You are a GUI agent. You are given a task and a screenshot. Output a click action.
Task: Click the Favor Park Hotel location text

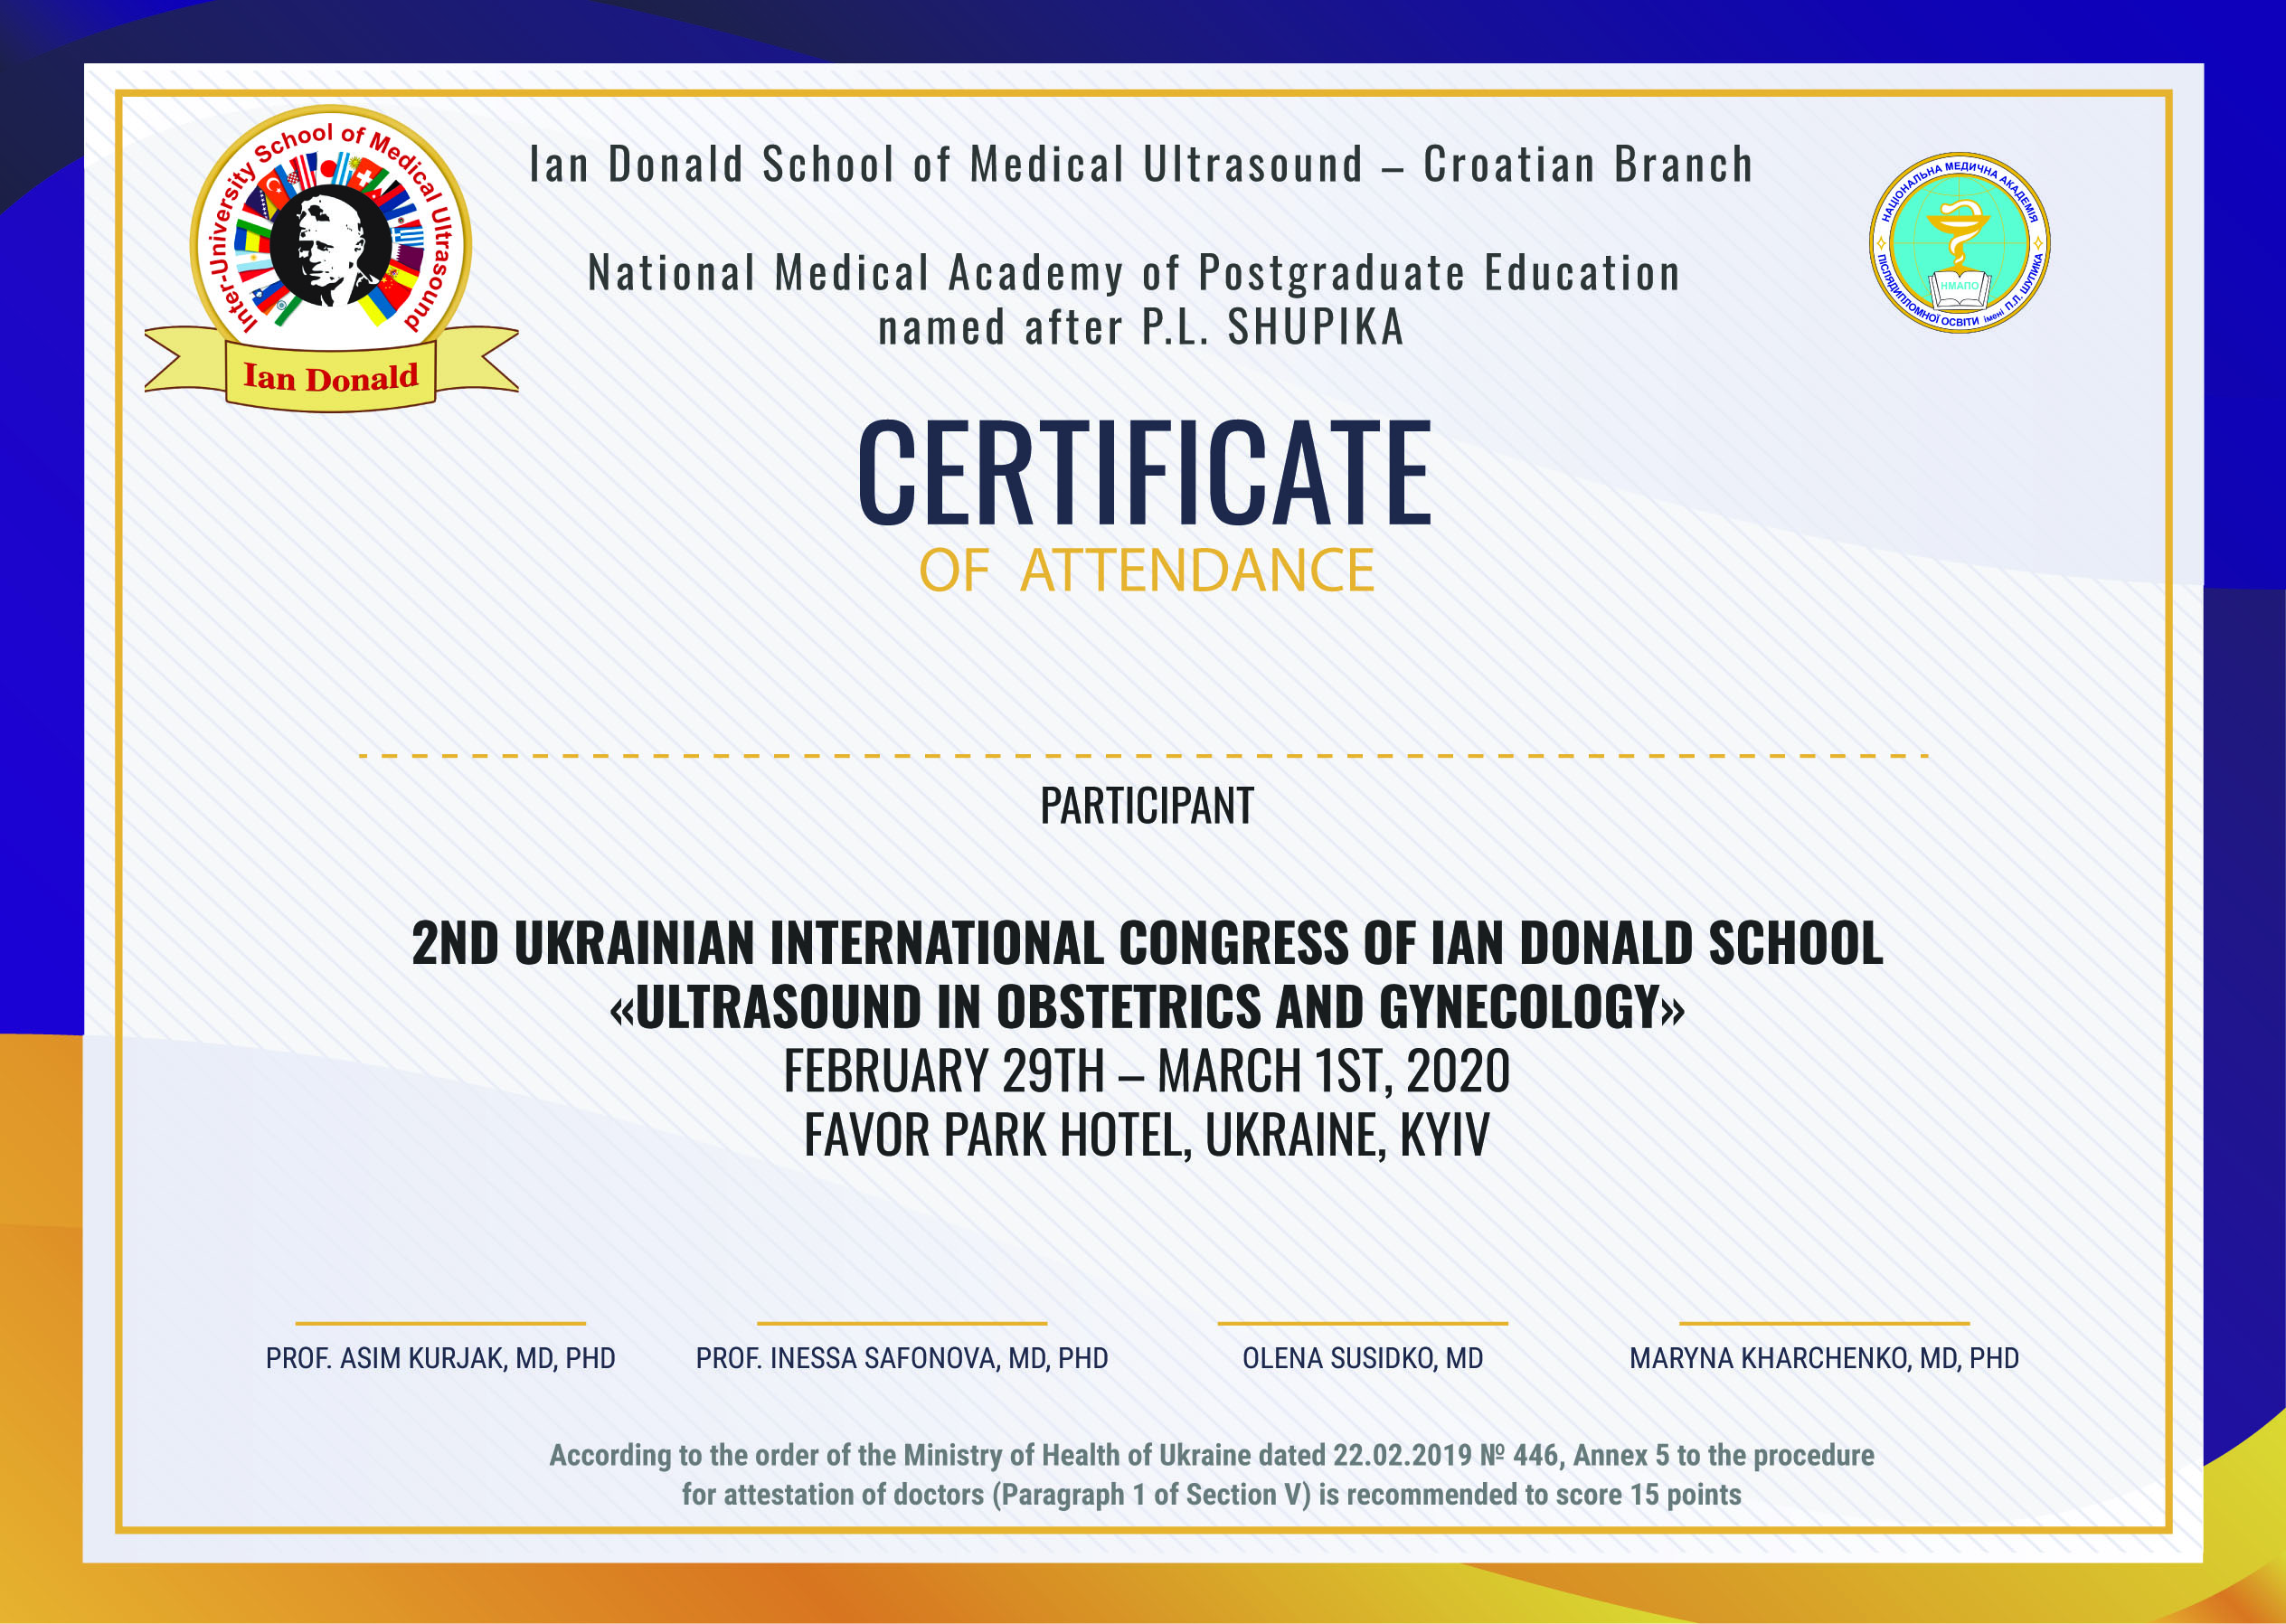pos(1146,1135)
